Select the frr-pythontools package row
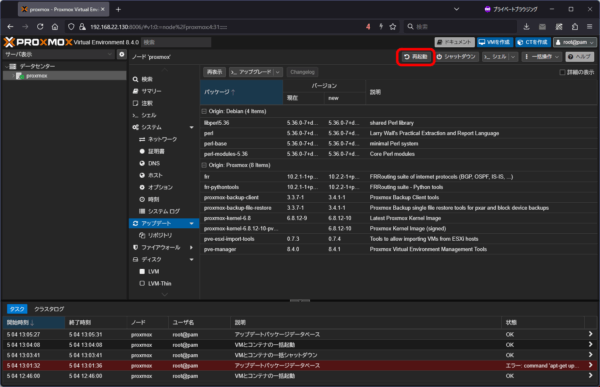 [398, 187]
